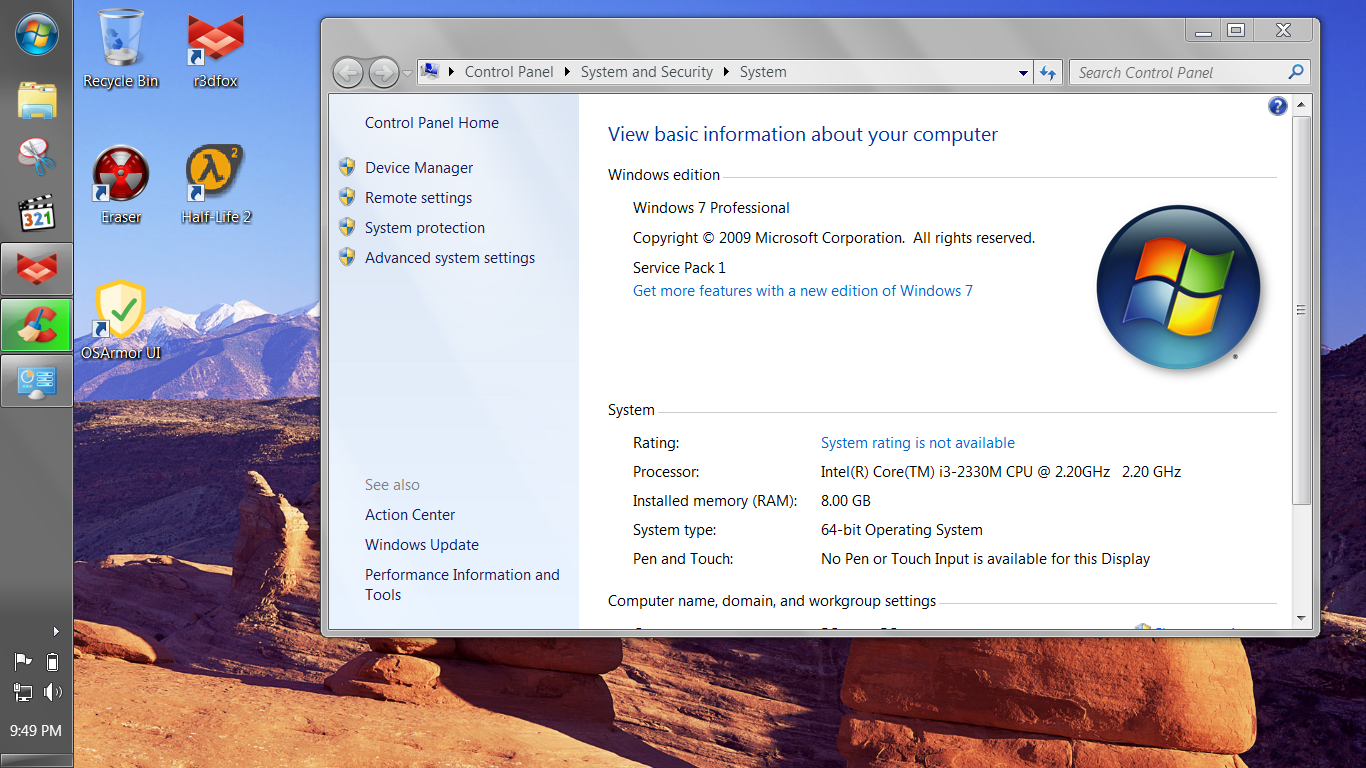This screenshot has height=768, width=1366.
Task: Open Device Manager
Action: (419, 168)
